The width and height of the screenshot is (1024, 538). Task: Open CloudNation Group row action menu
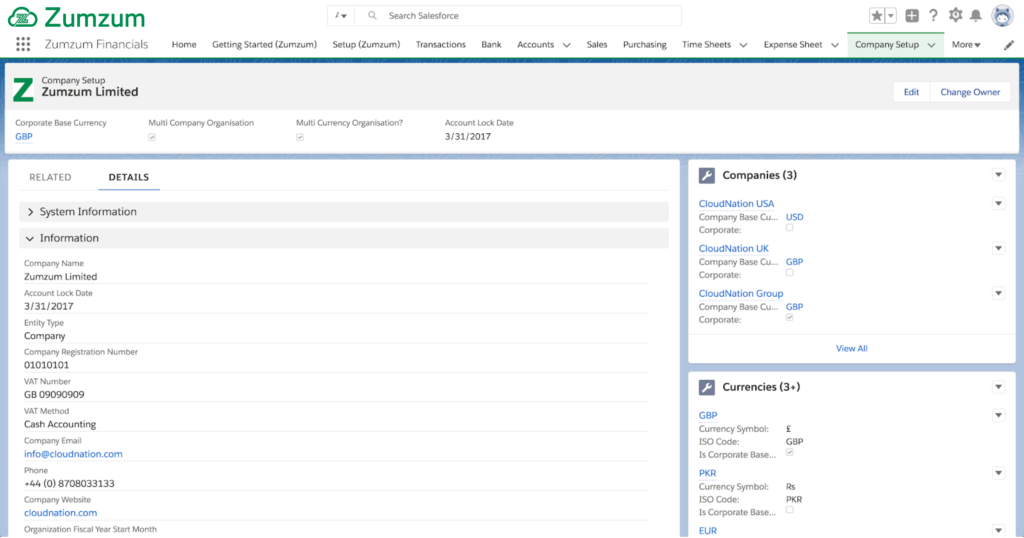(999, 293)
